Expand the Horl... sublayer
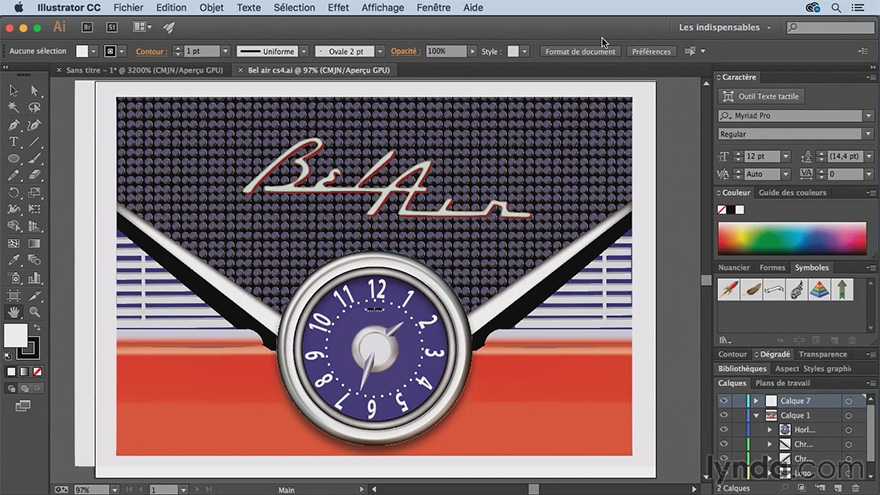 [x=770, y=430]
